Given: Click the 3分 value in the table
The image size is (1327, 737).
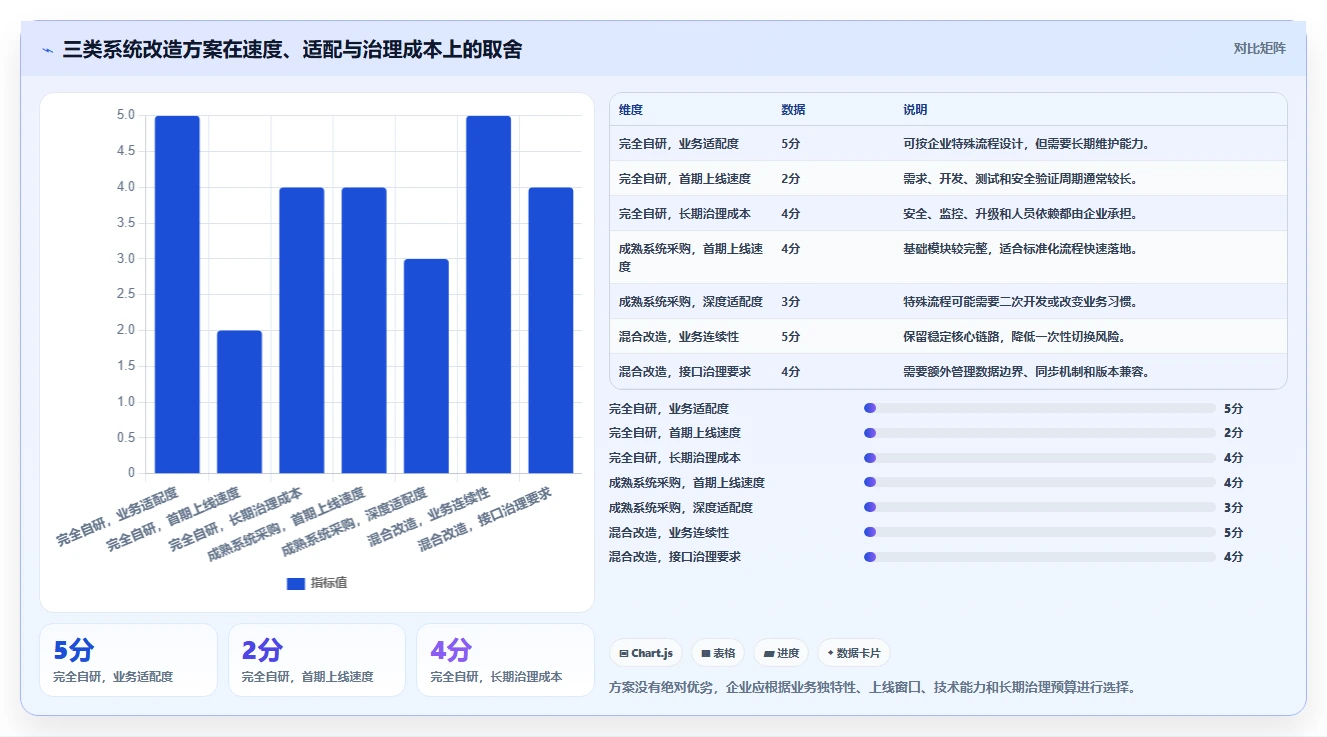Looking at the screenshot, I should point(791,302).
